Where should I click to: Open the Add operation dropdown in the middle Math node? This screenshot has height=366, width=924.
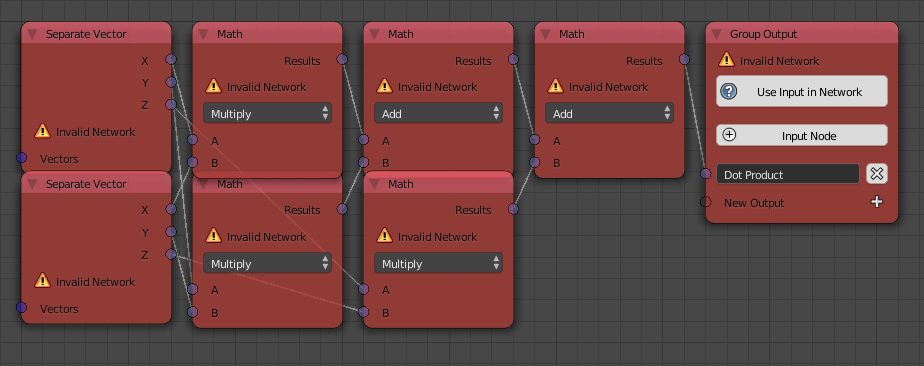click(x=438, y=113)
